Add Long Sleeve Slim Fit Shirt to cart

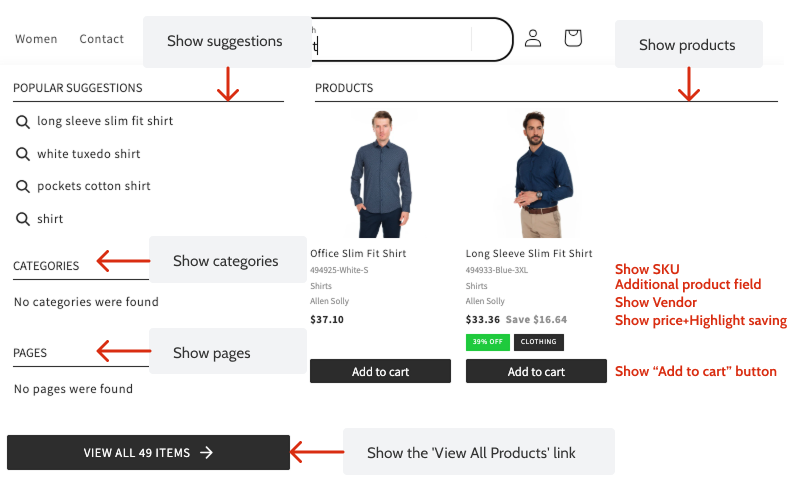click(x=536, y=372)
